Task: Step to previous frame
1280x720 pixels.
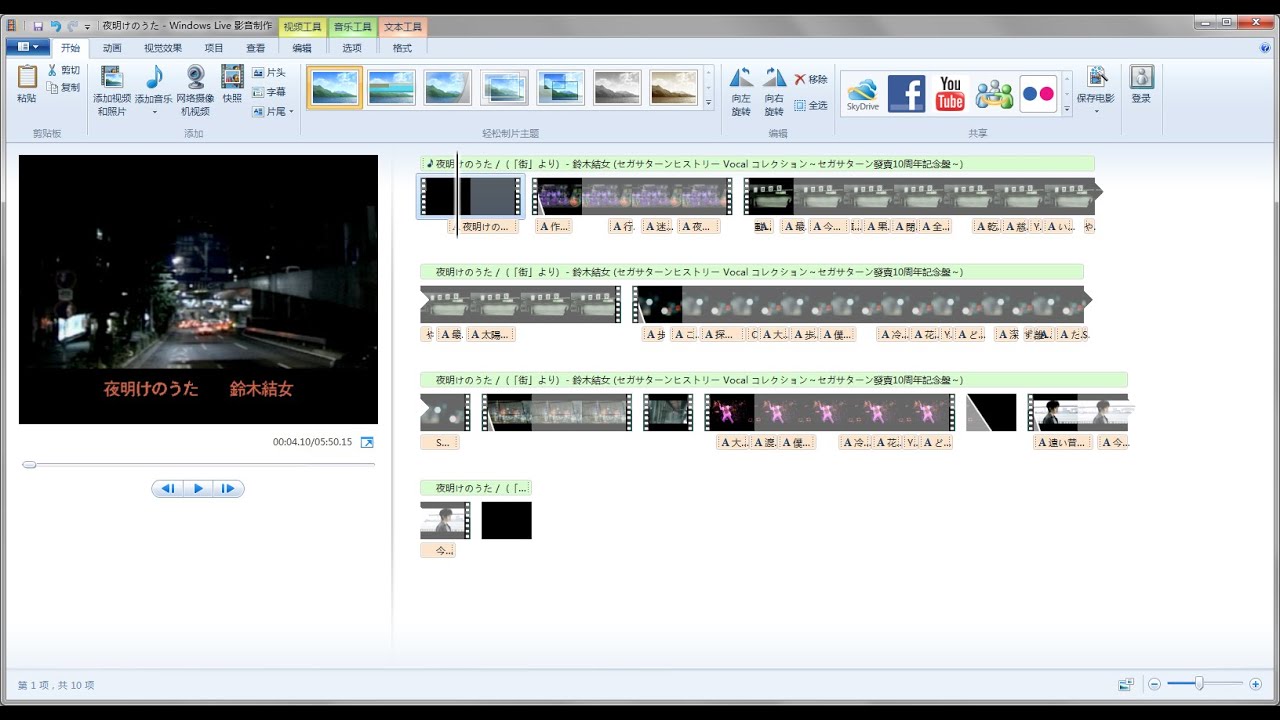Action: point(168,489)
